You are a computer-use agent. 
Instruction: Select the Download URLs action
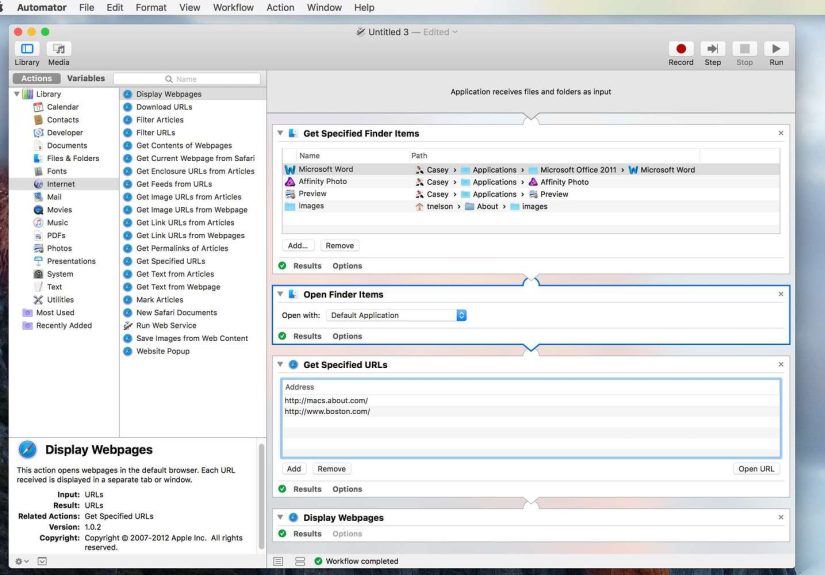coord(193,107)
